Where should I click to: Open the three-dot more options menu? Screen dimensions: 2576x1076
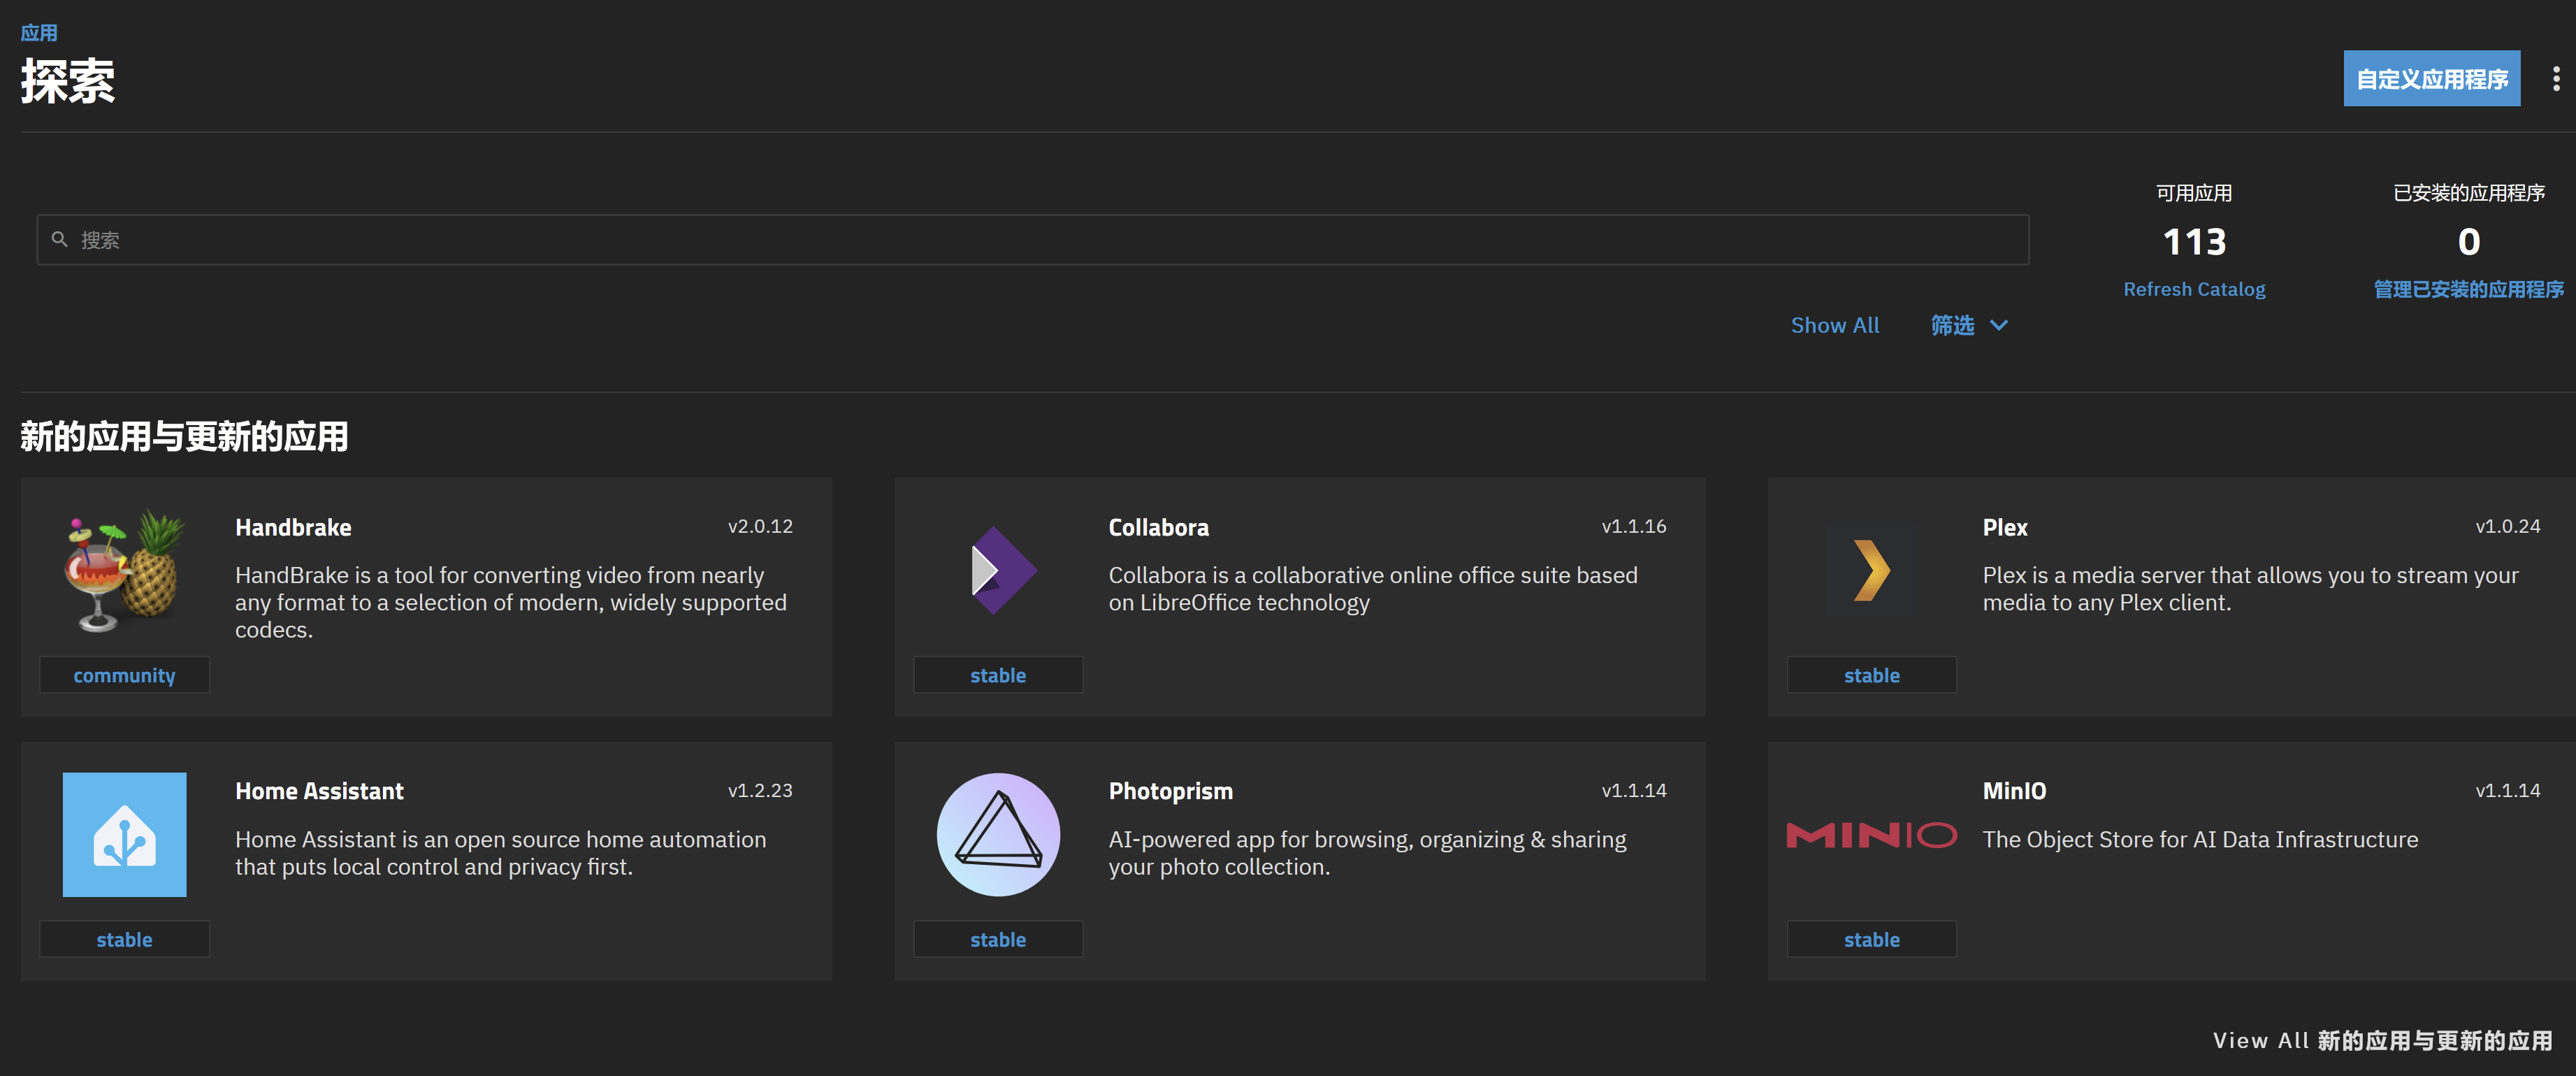tap(2556, 78)
